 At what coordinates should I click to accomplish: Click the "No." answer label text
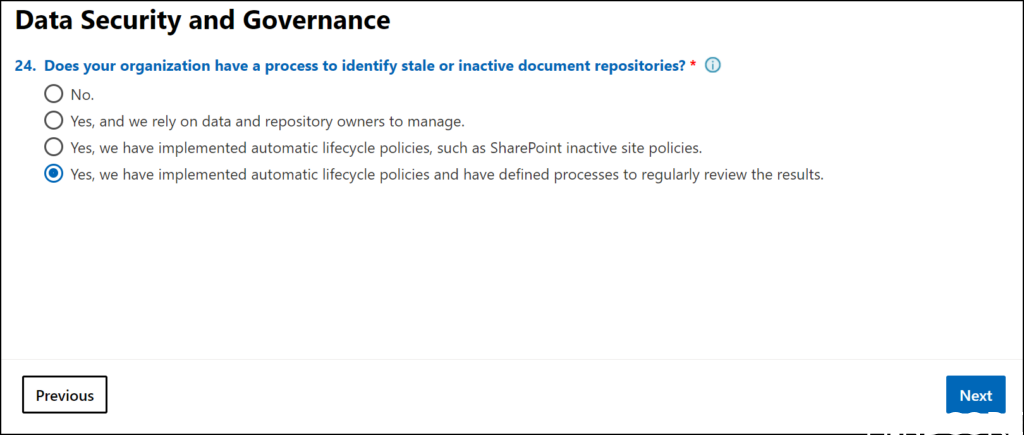point(81,94)
